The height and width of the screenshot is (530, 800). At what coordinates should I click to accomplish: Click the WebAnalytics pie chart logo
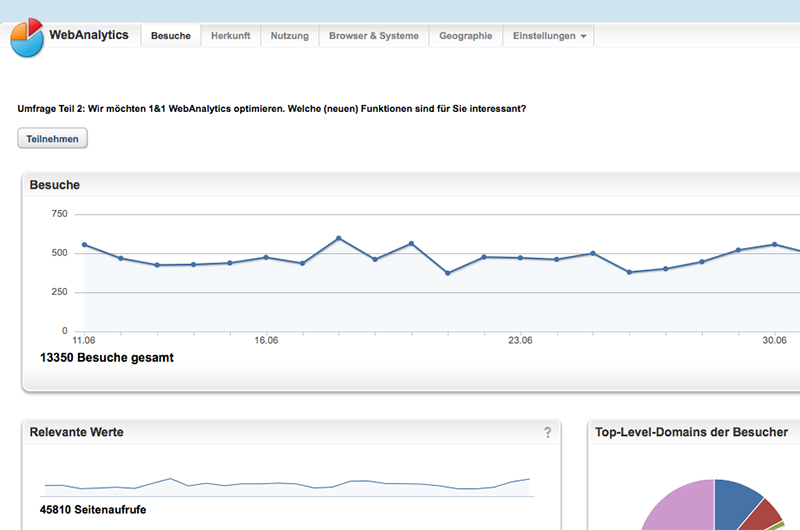[x=27, y=37]
